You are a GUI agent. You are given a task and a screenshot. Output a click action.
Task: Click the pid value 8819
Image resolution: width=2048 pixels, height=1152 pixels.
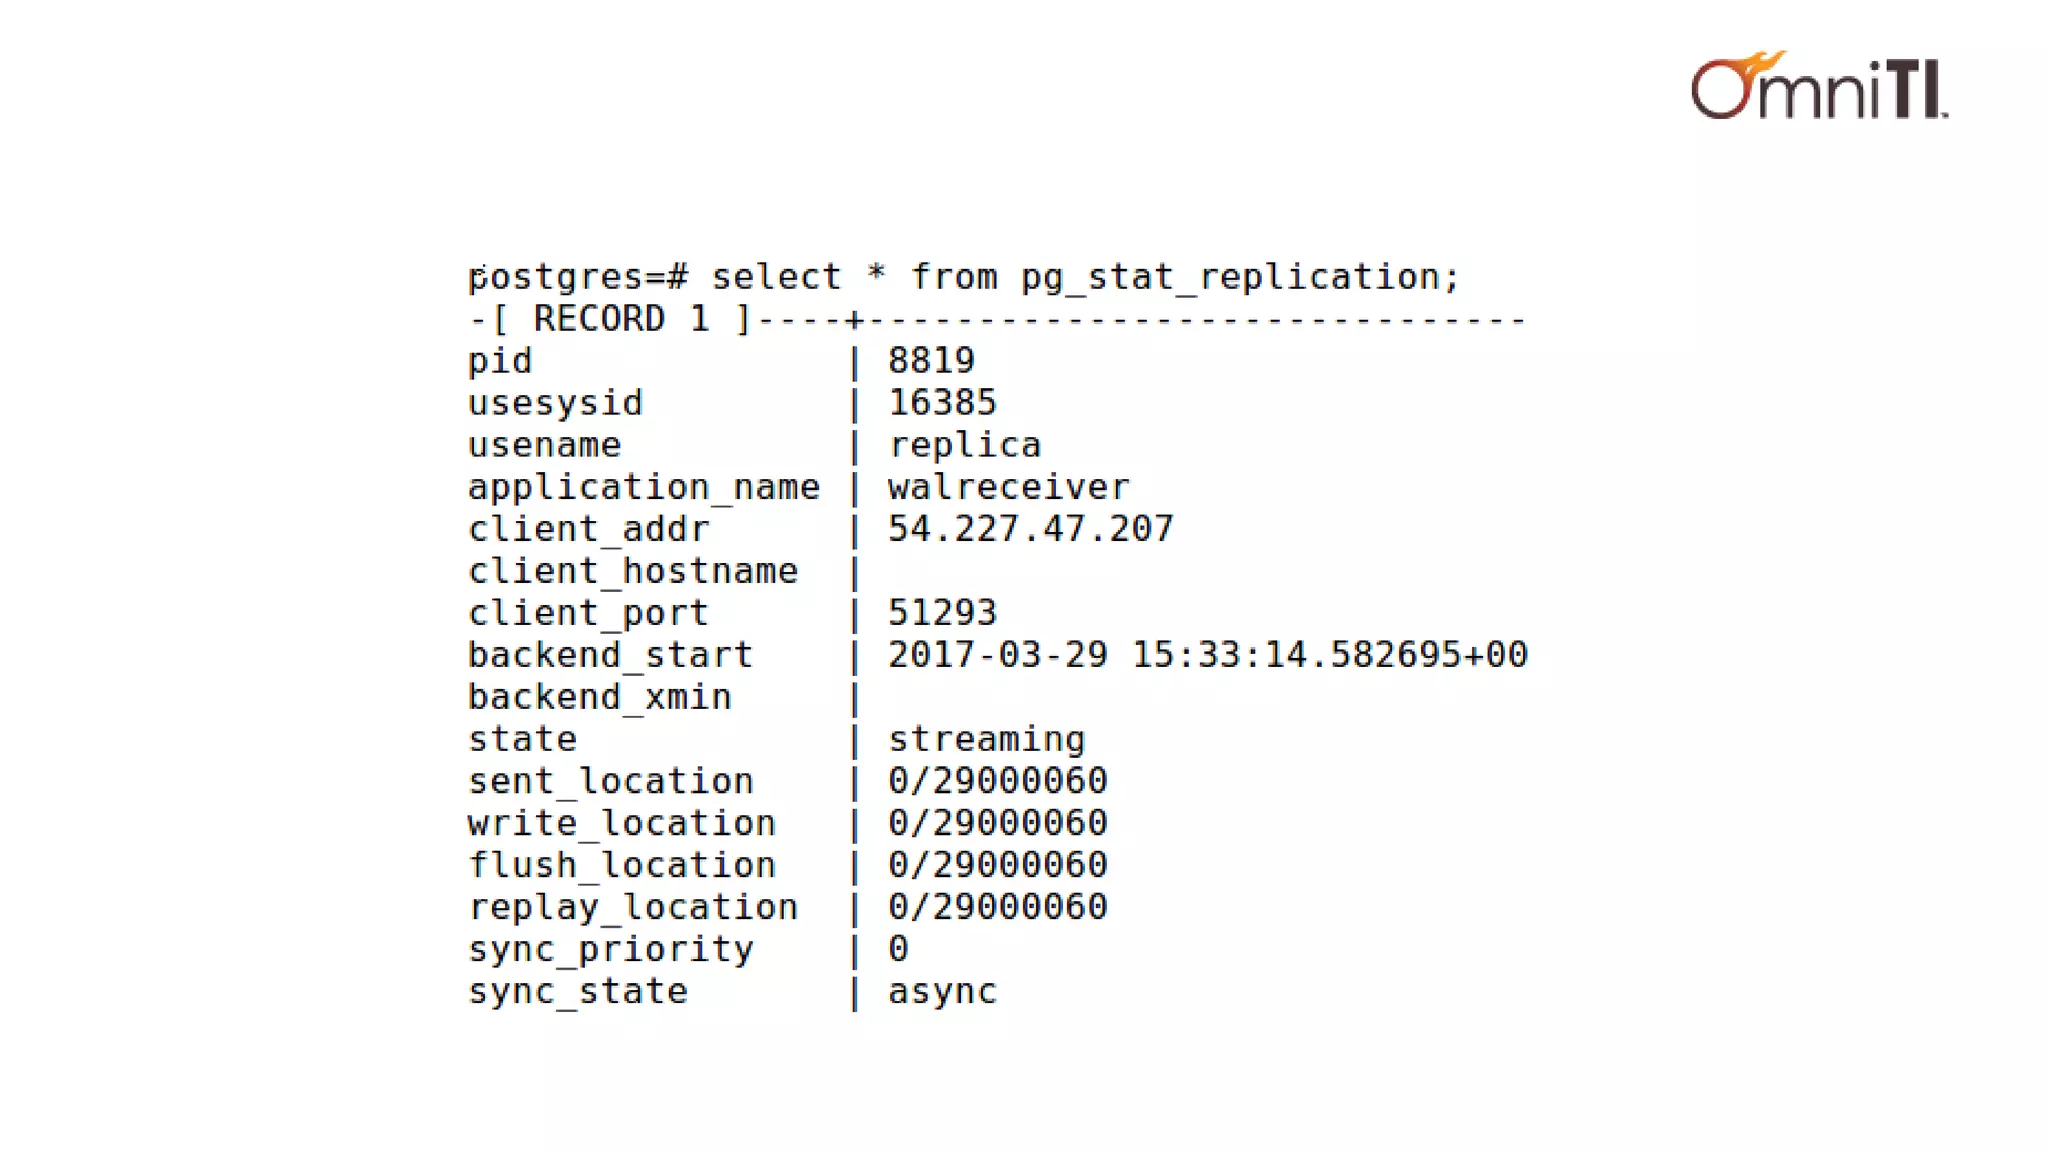(x=931, y=360)
